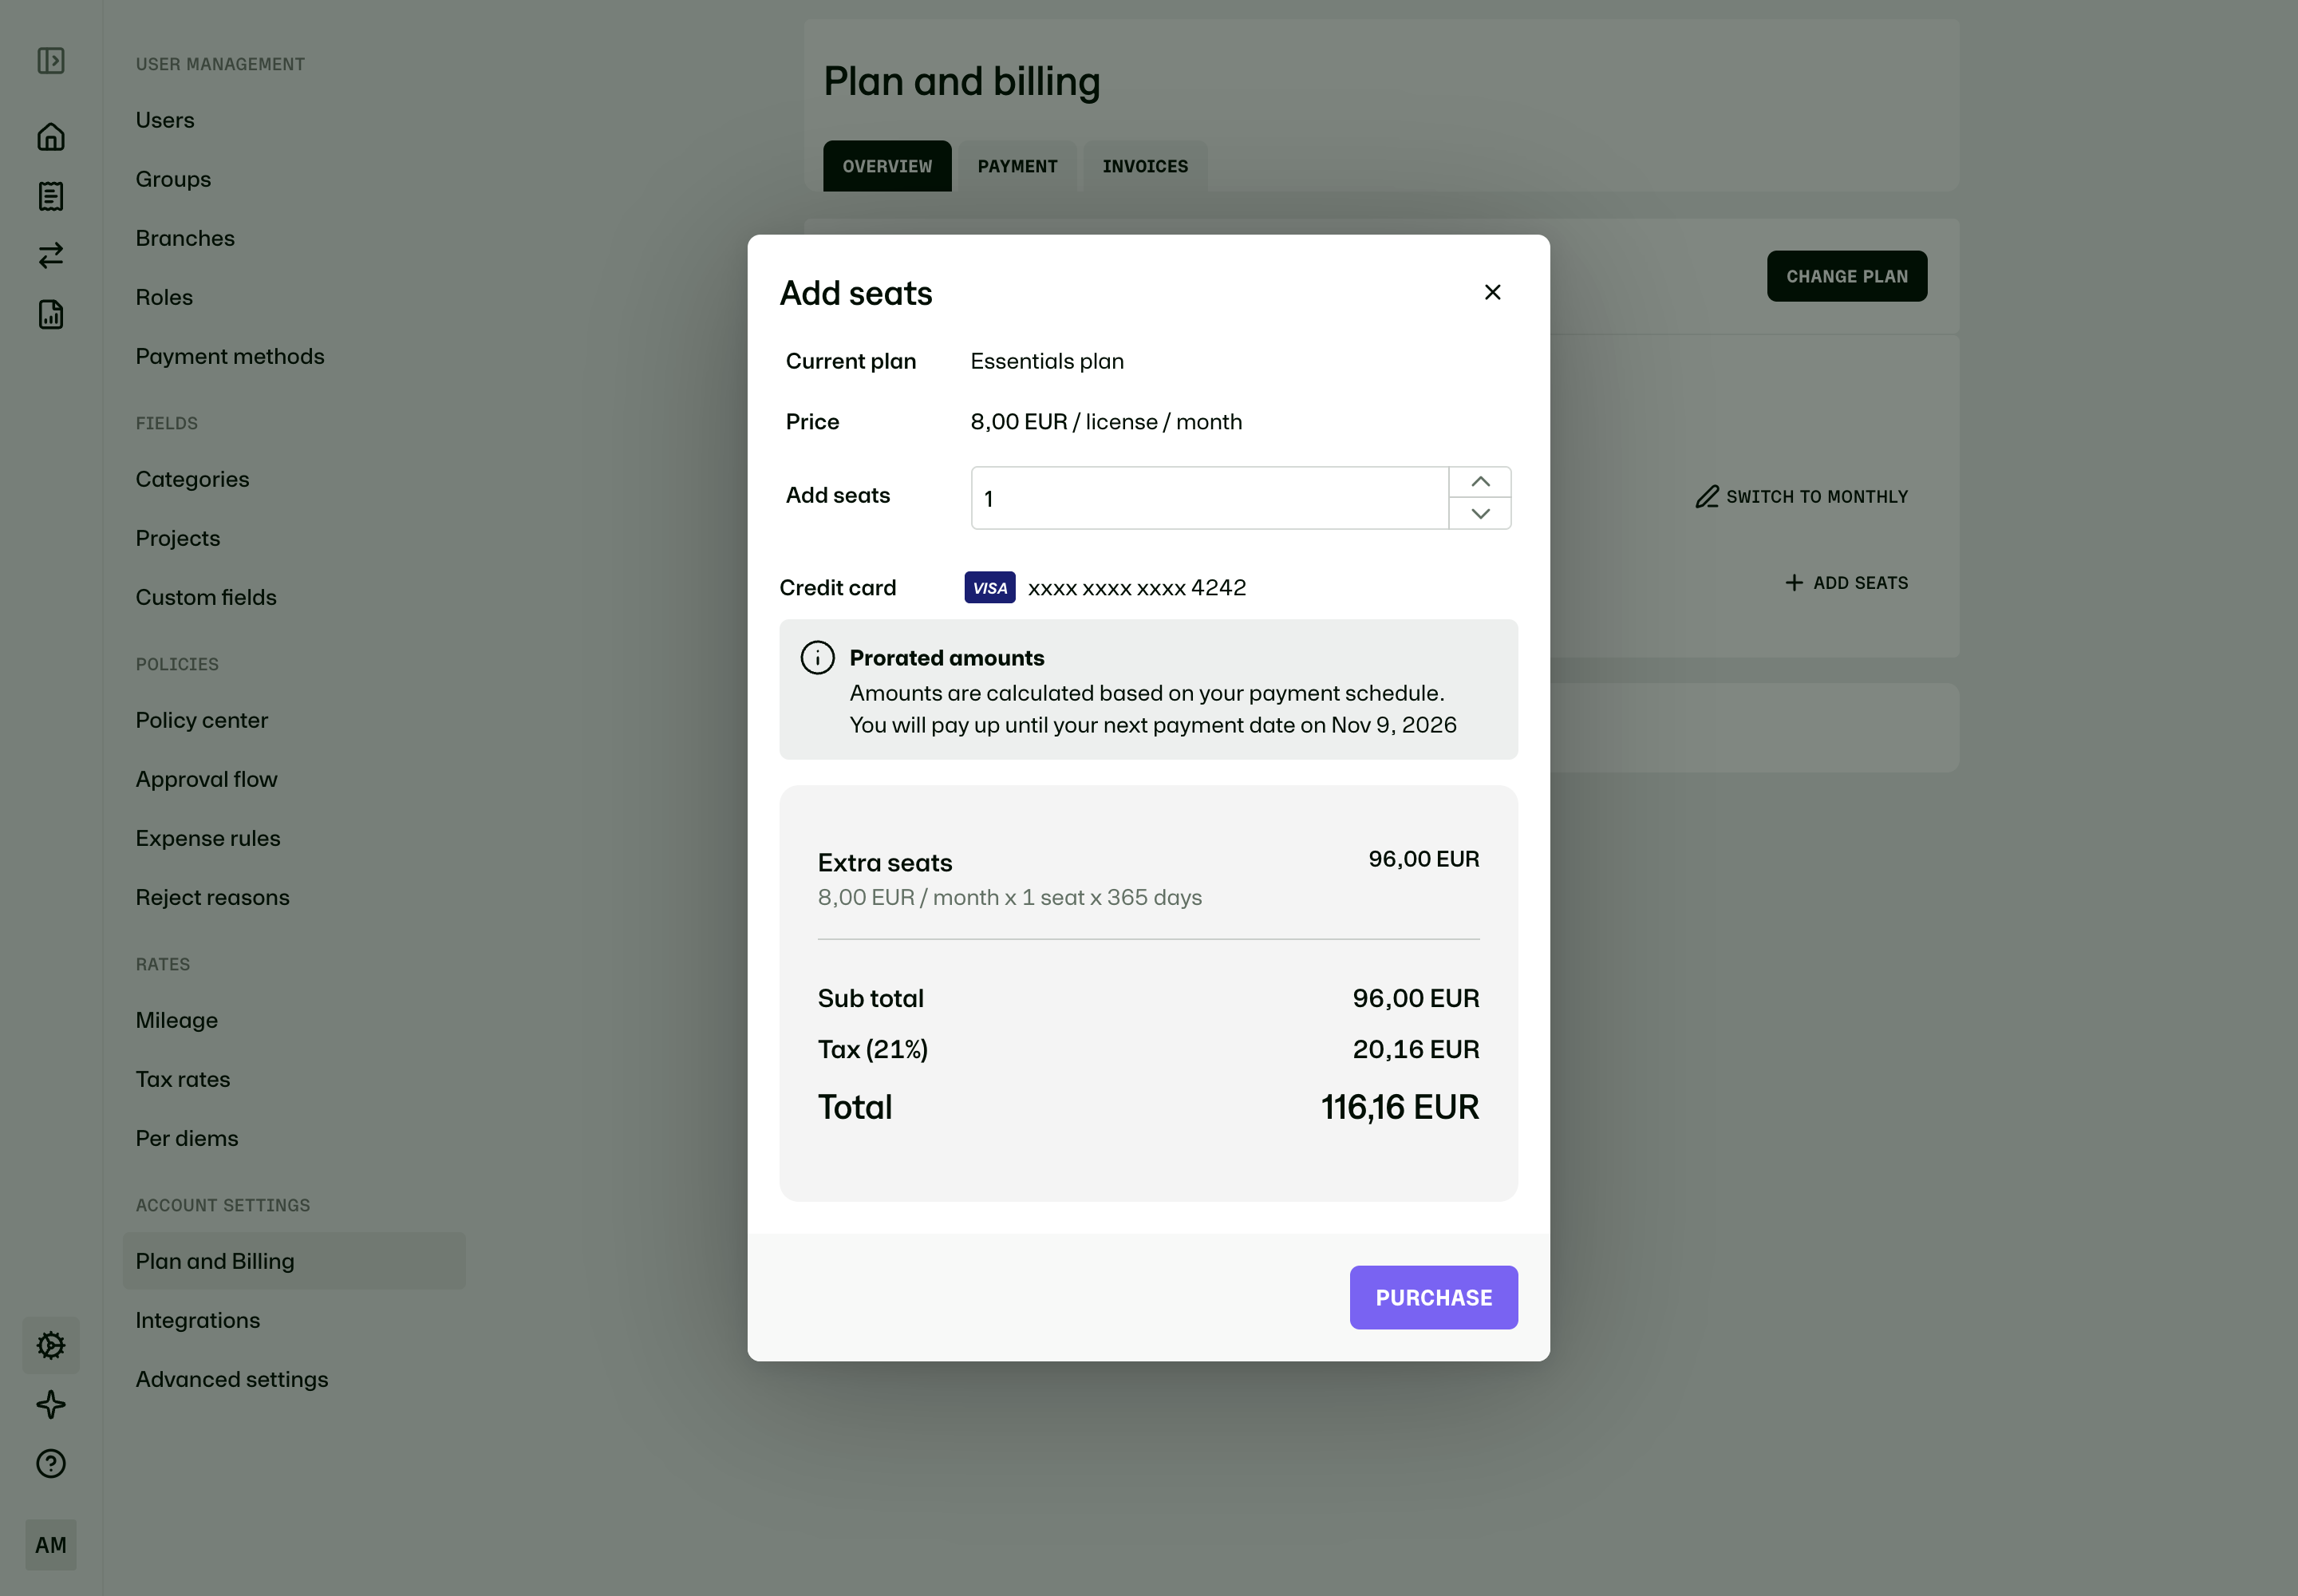Open the sparkle AI icon
The width and height of the screenshot is (2298, 1596).
coord(51,1404)
